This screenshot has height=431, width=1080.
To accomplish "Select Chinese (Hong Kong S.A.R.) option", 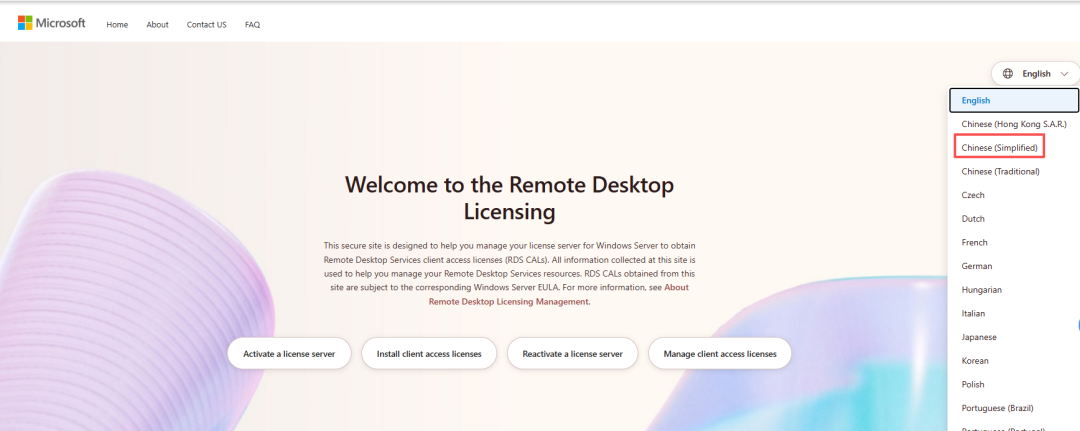I will [x=1014, y=124].
